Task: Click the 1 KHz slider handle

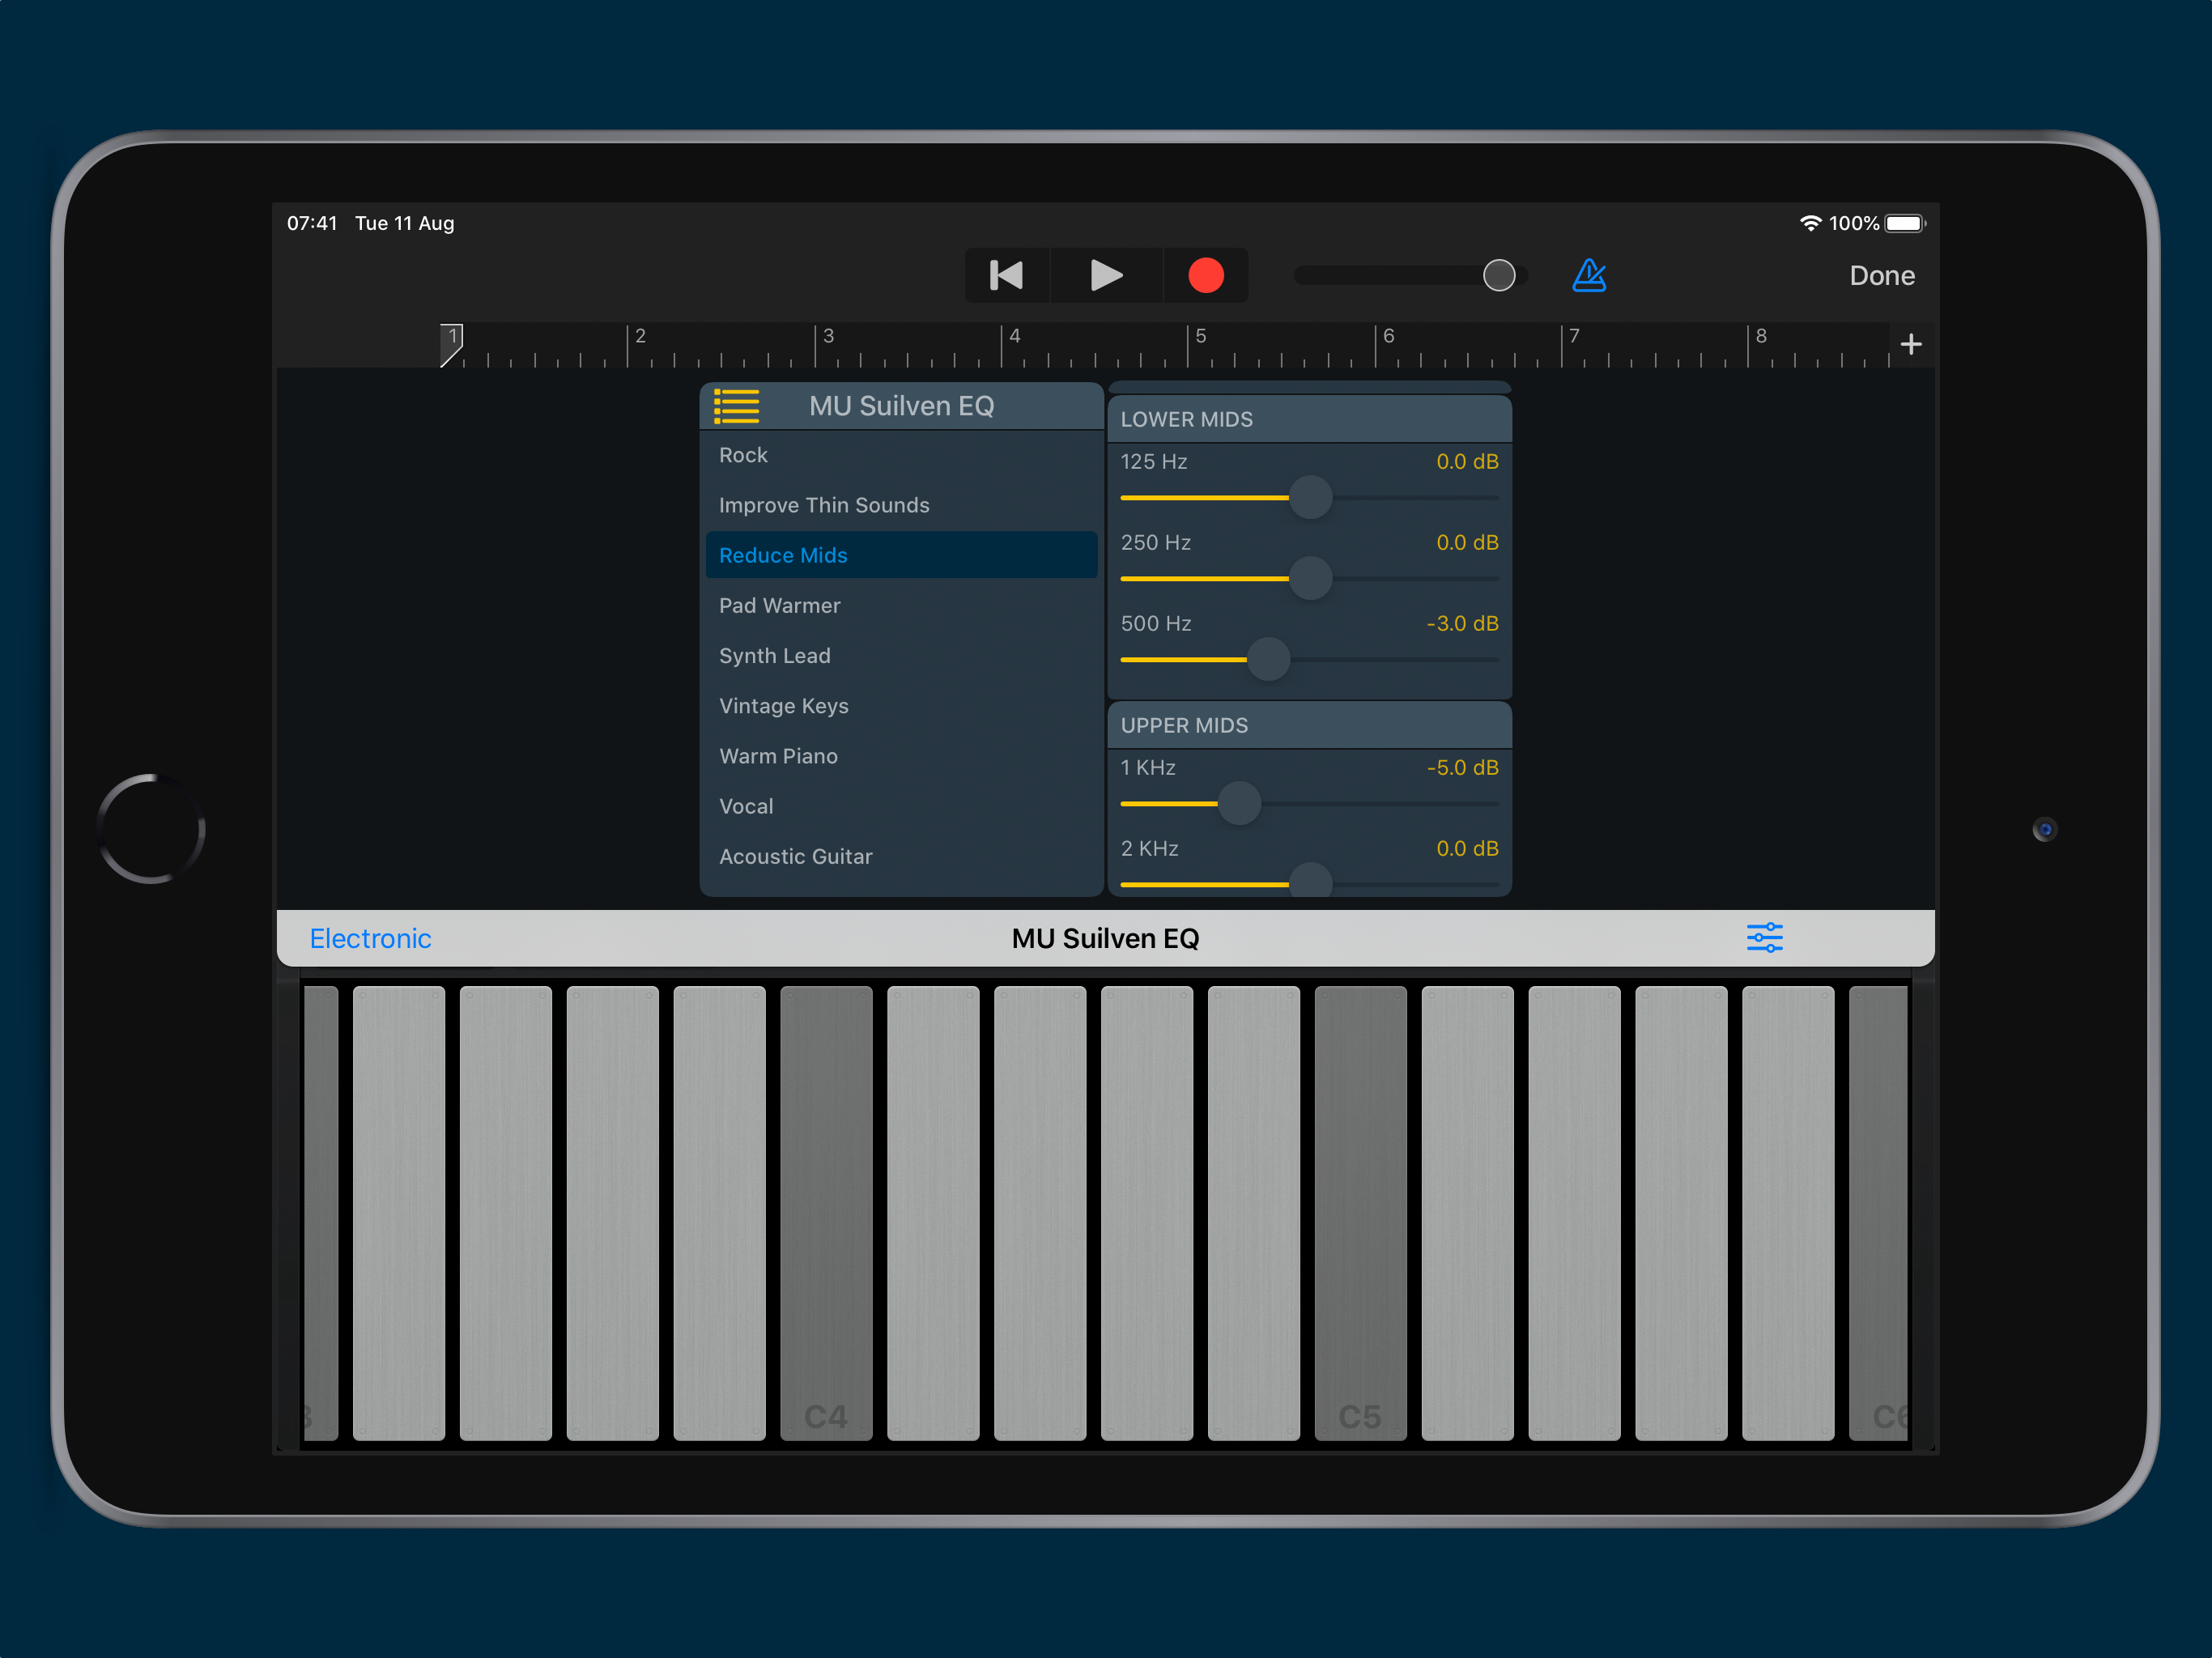Action: click(x=1239, y=804)
